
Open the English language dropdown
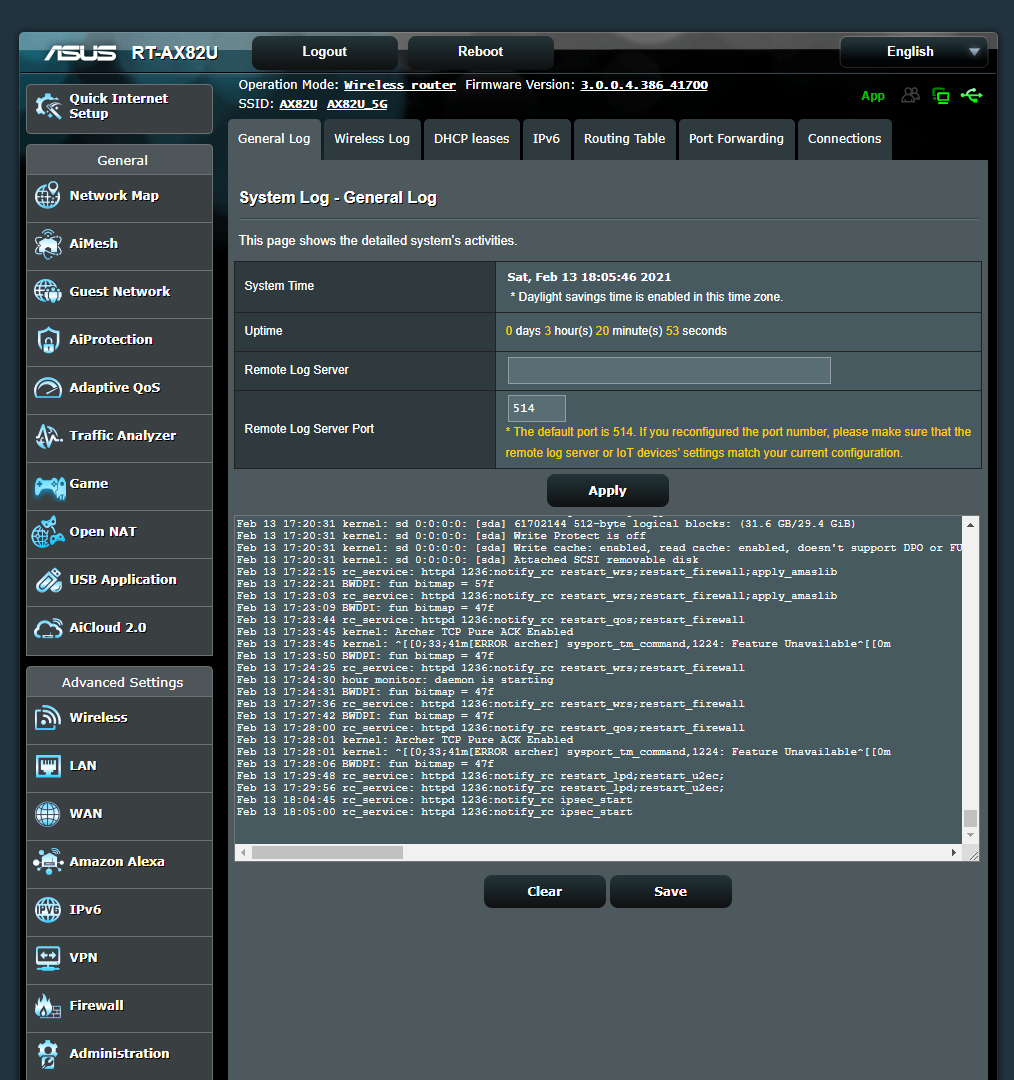[913, 52]
